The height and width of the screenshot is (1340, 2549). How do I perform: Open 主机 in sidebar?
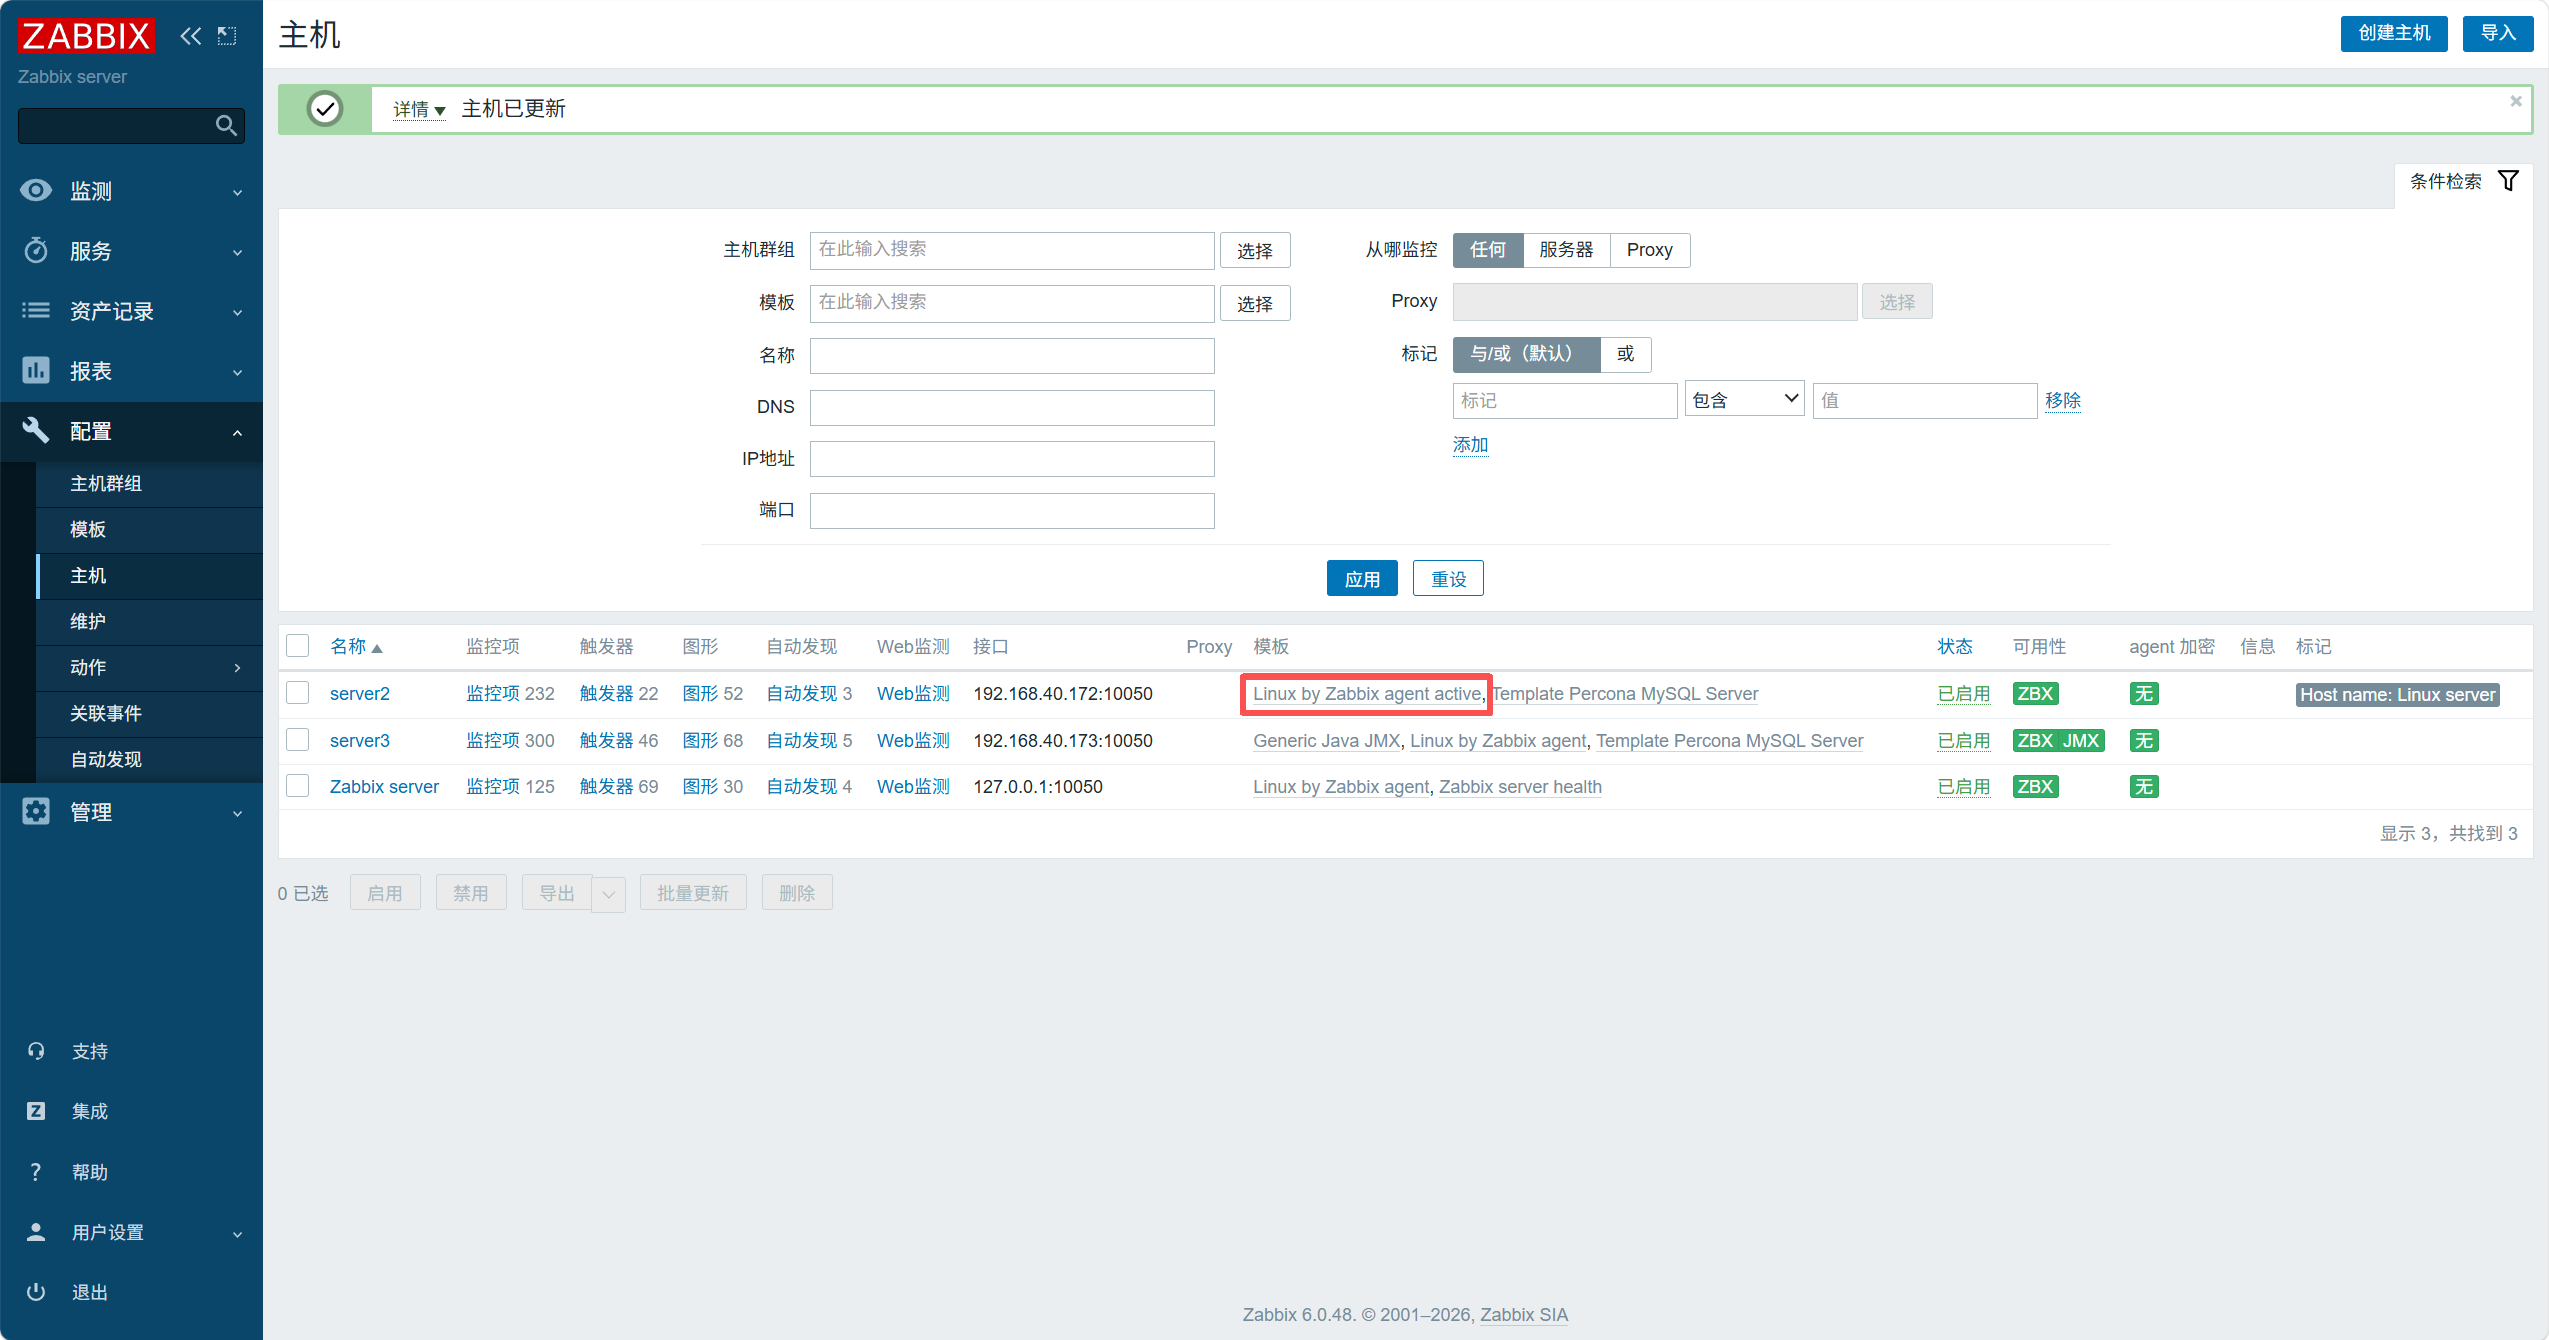(x=150, y=576)
